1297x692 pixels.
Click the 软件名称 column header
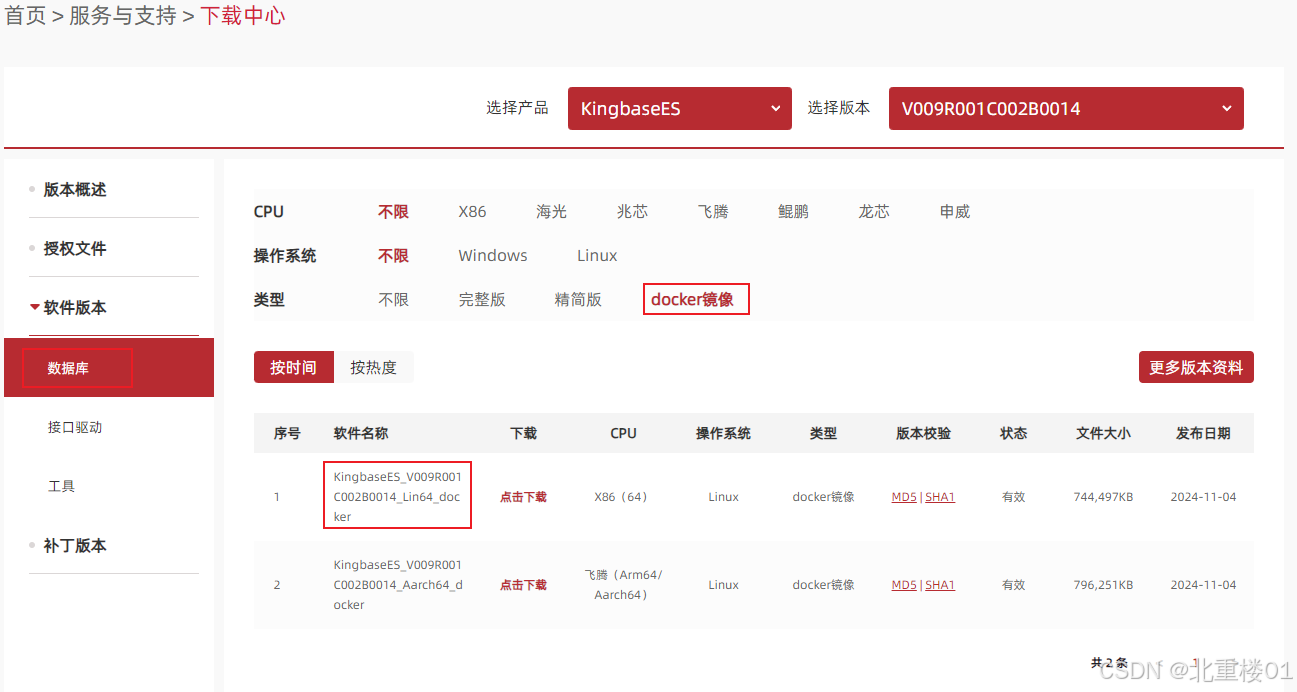361,433
